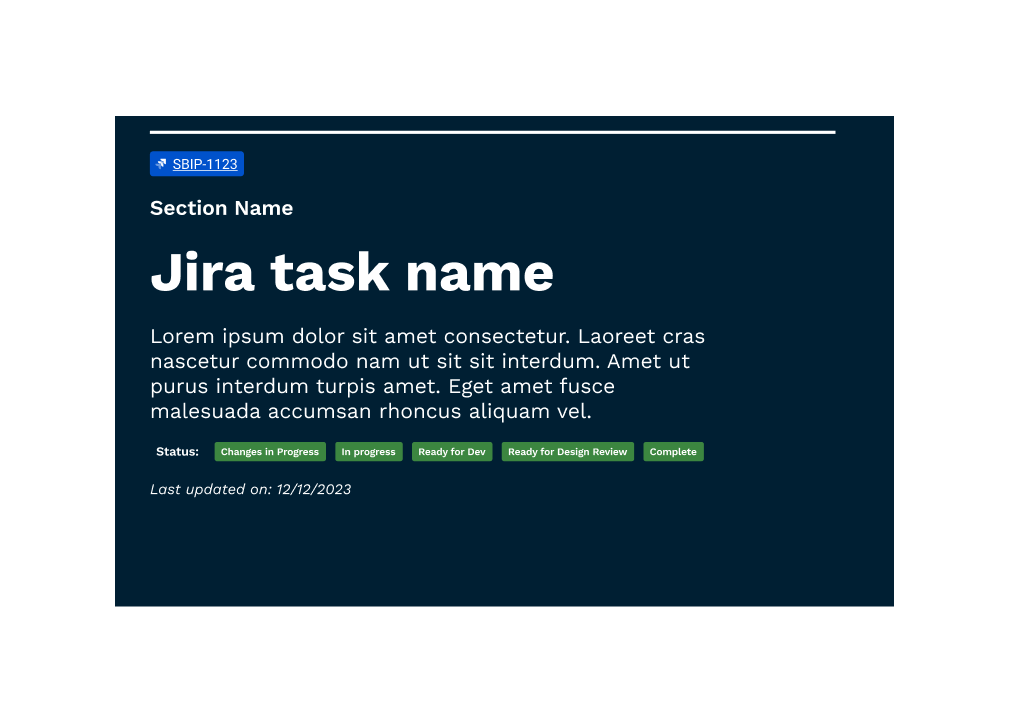
Task: Click the Jira task name title
Action: pos(352,272)
